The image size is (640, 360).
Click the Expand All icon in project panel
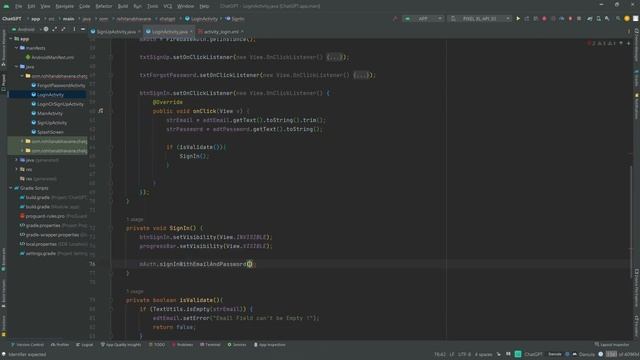pos(55,29)
